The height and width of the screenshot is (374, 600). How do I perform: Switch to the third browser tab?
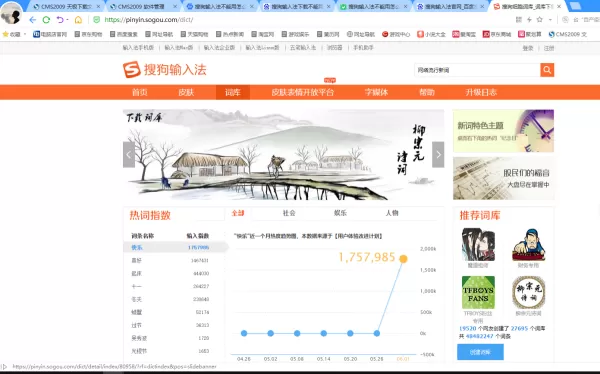tap(220, 7)
